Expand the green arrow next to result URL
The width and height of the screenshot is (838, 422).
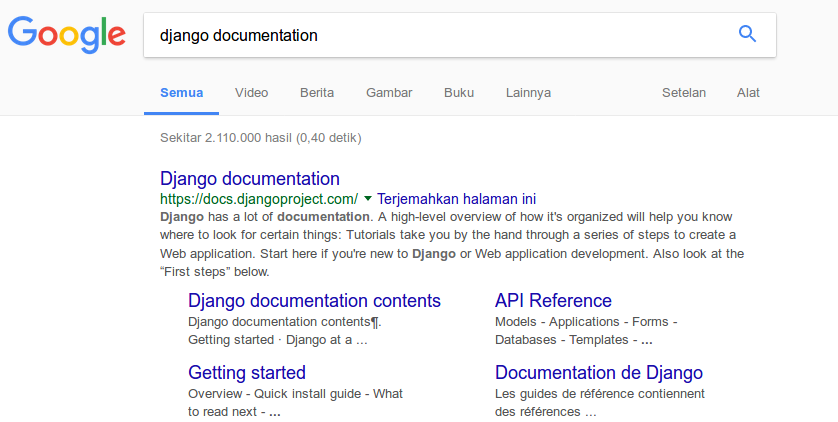(368, 199)
